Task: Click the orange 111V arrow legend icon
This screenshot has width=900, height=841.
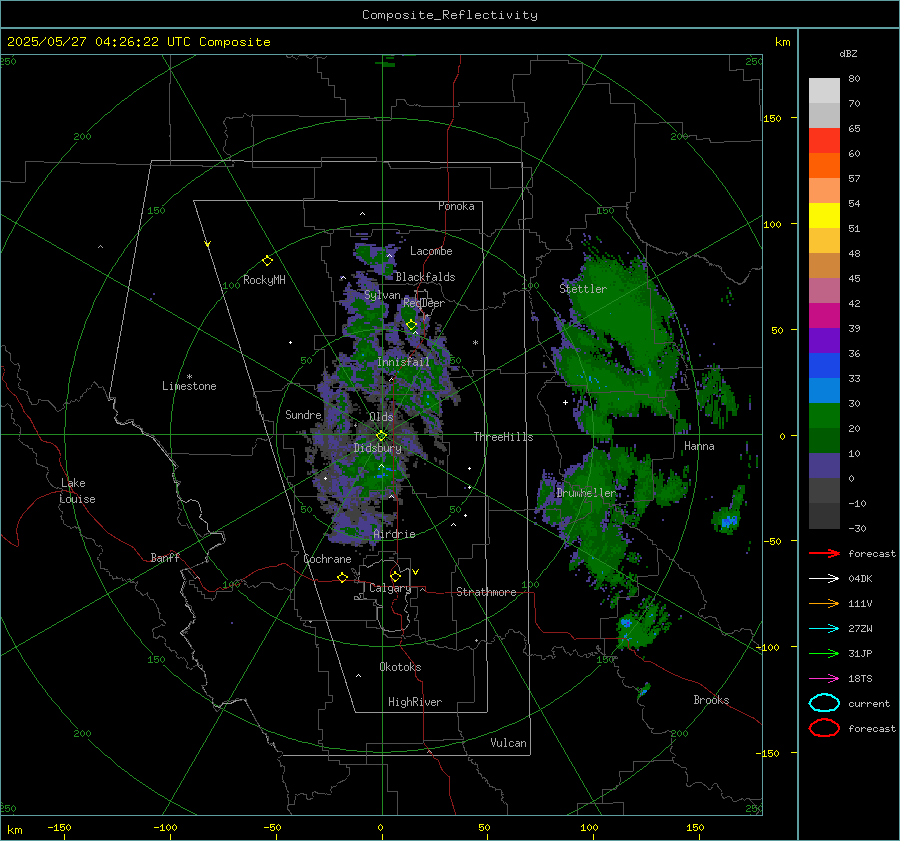Action: tap(824, 603)
